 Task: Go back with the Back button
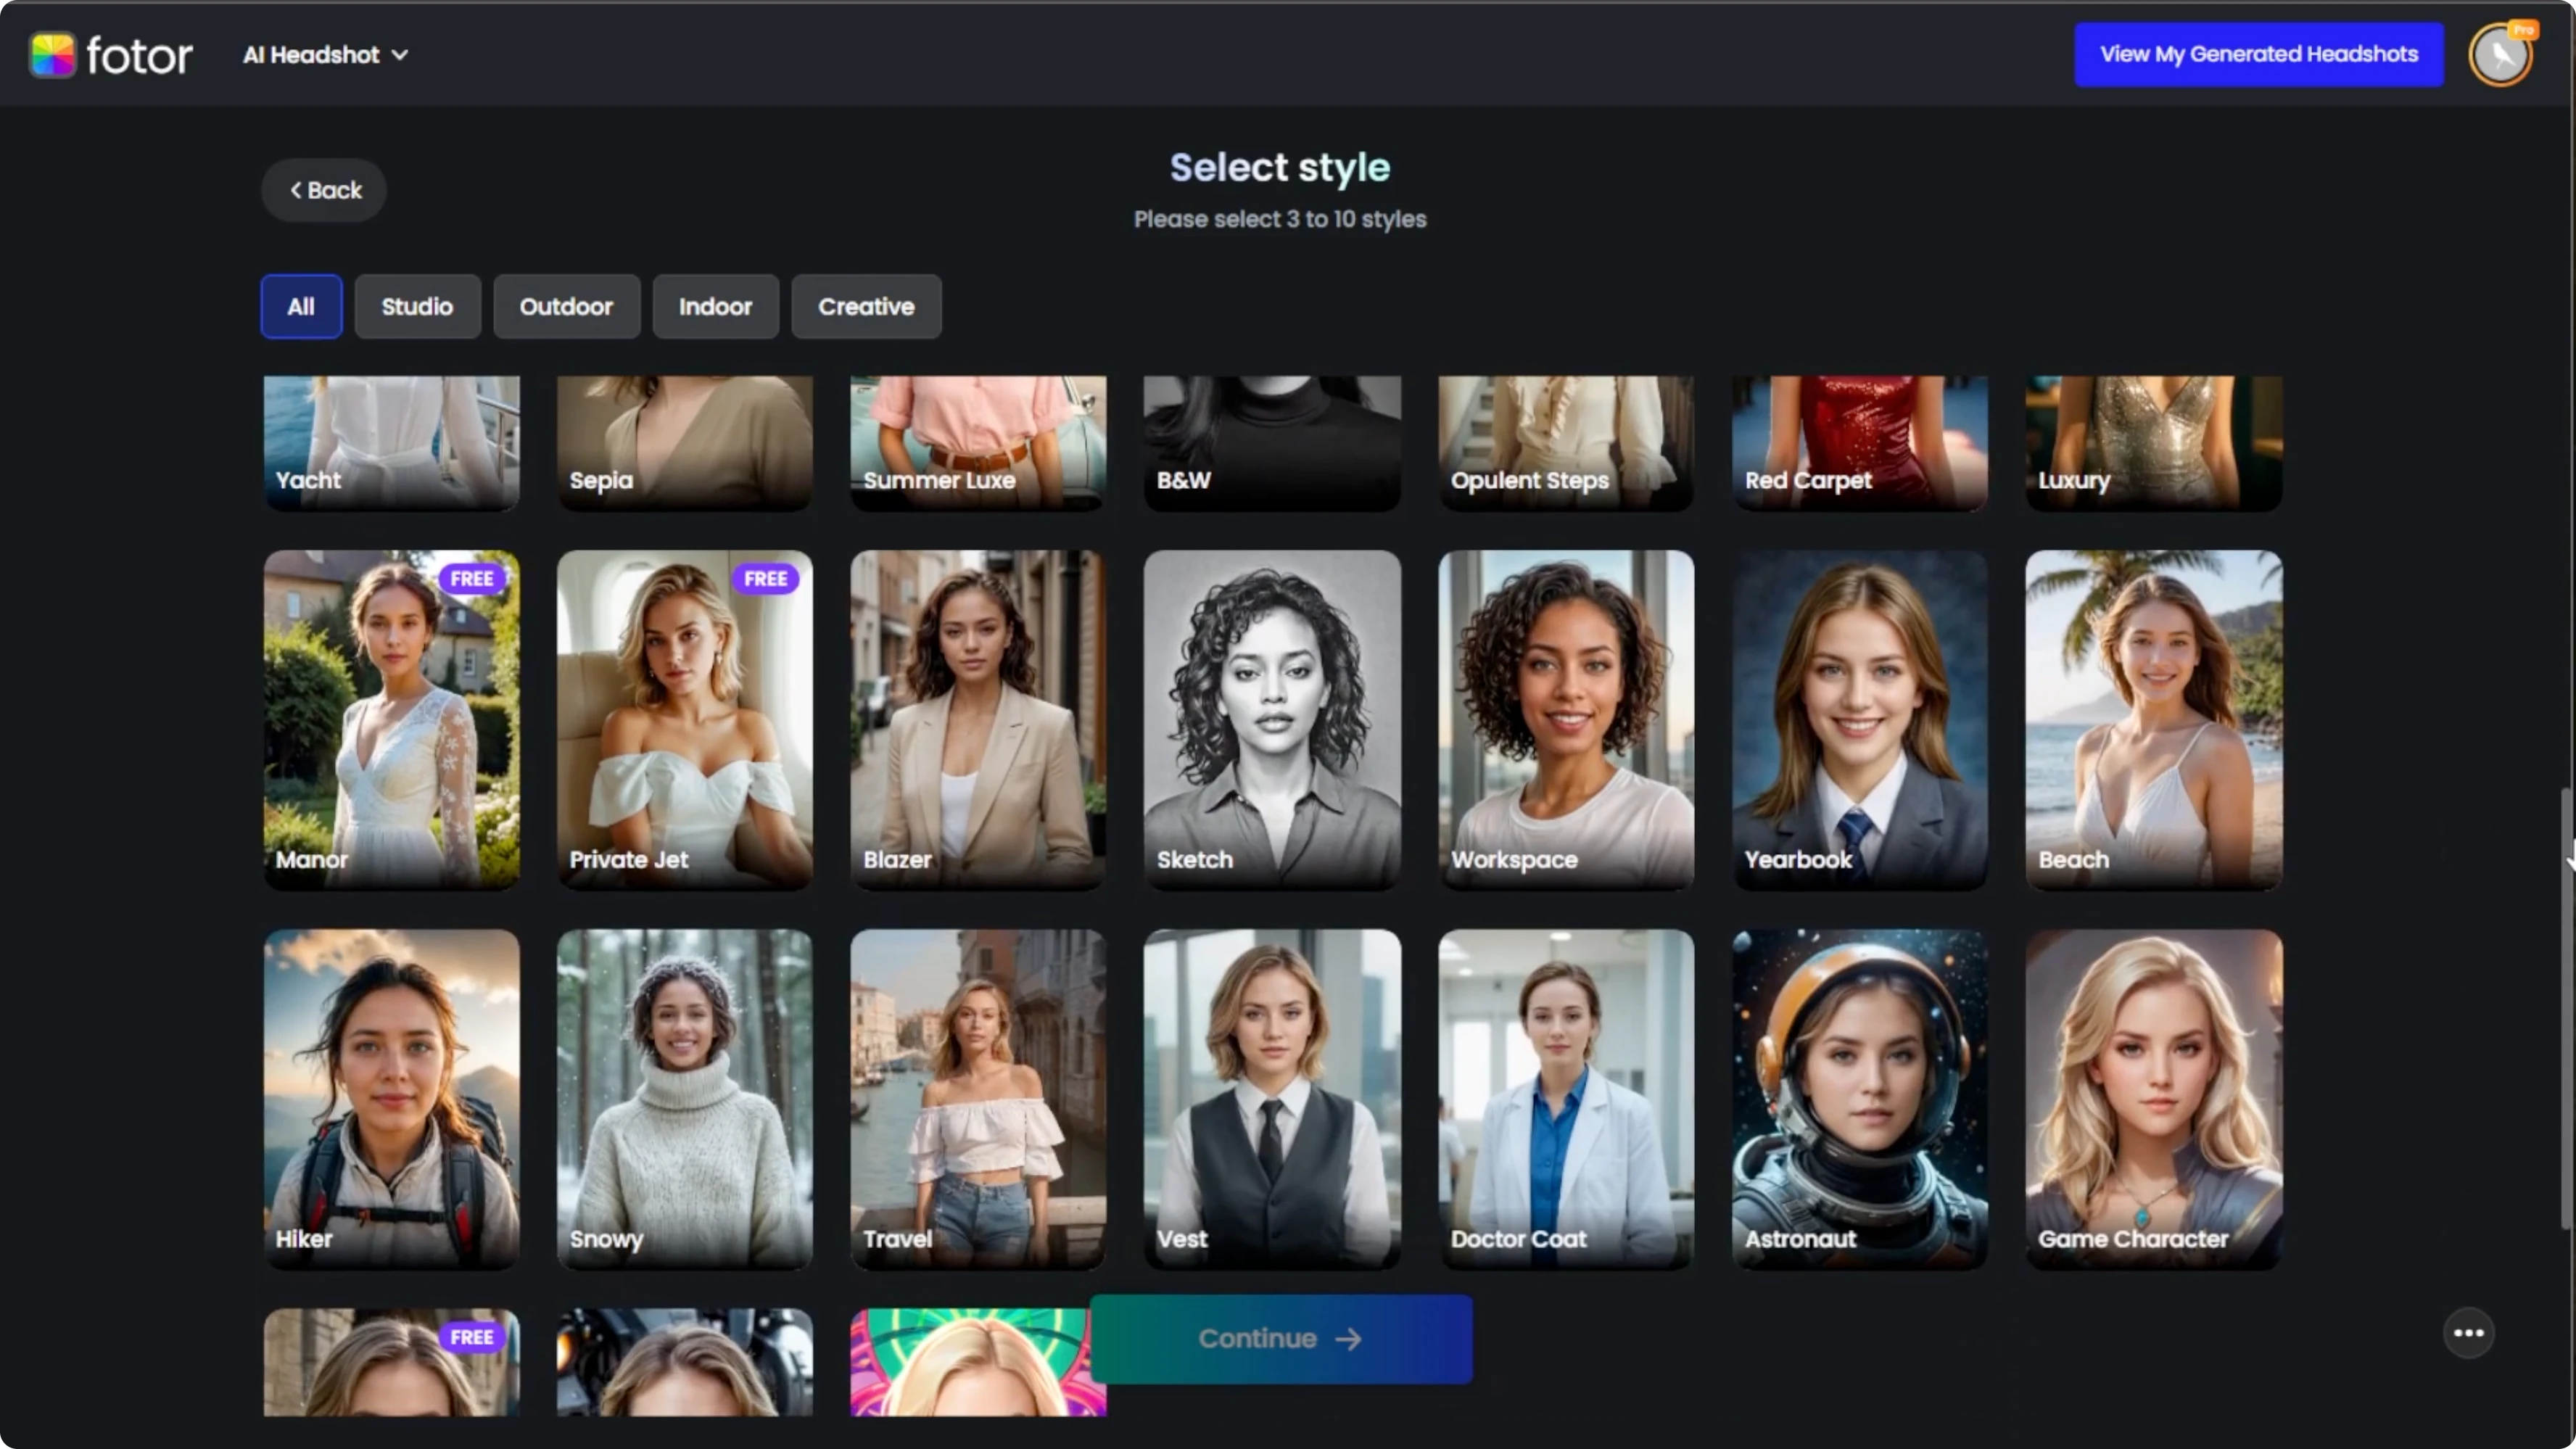[x=324, y=190]
